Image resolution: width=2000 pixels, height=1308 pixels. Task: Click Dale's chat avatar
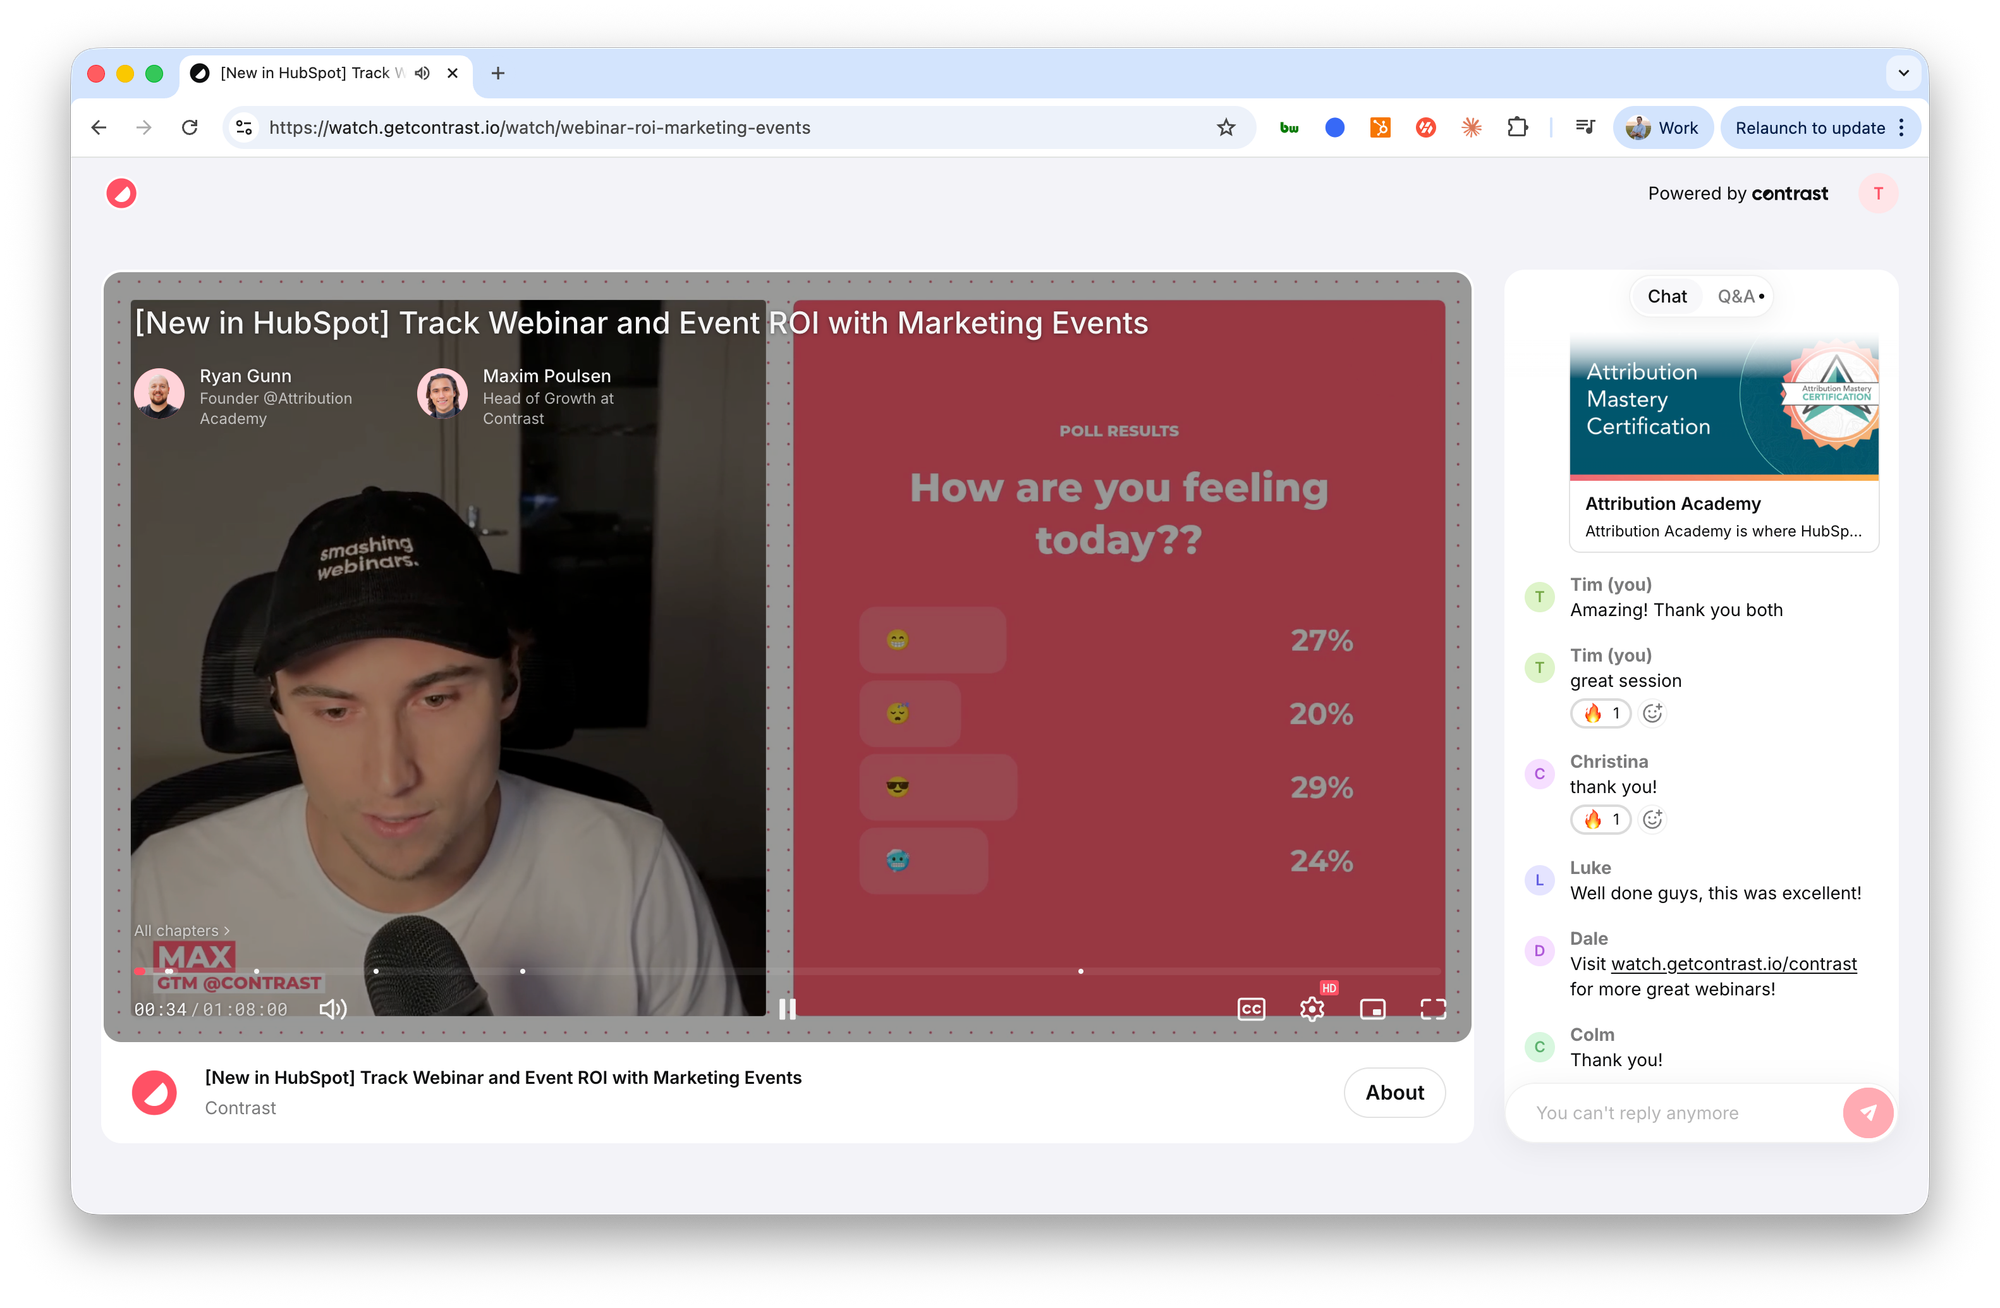pyautogui.click(x=1540, y=950)
